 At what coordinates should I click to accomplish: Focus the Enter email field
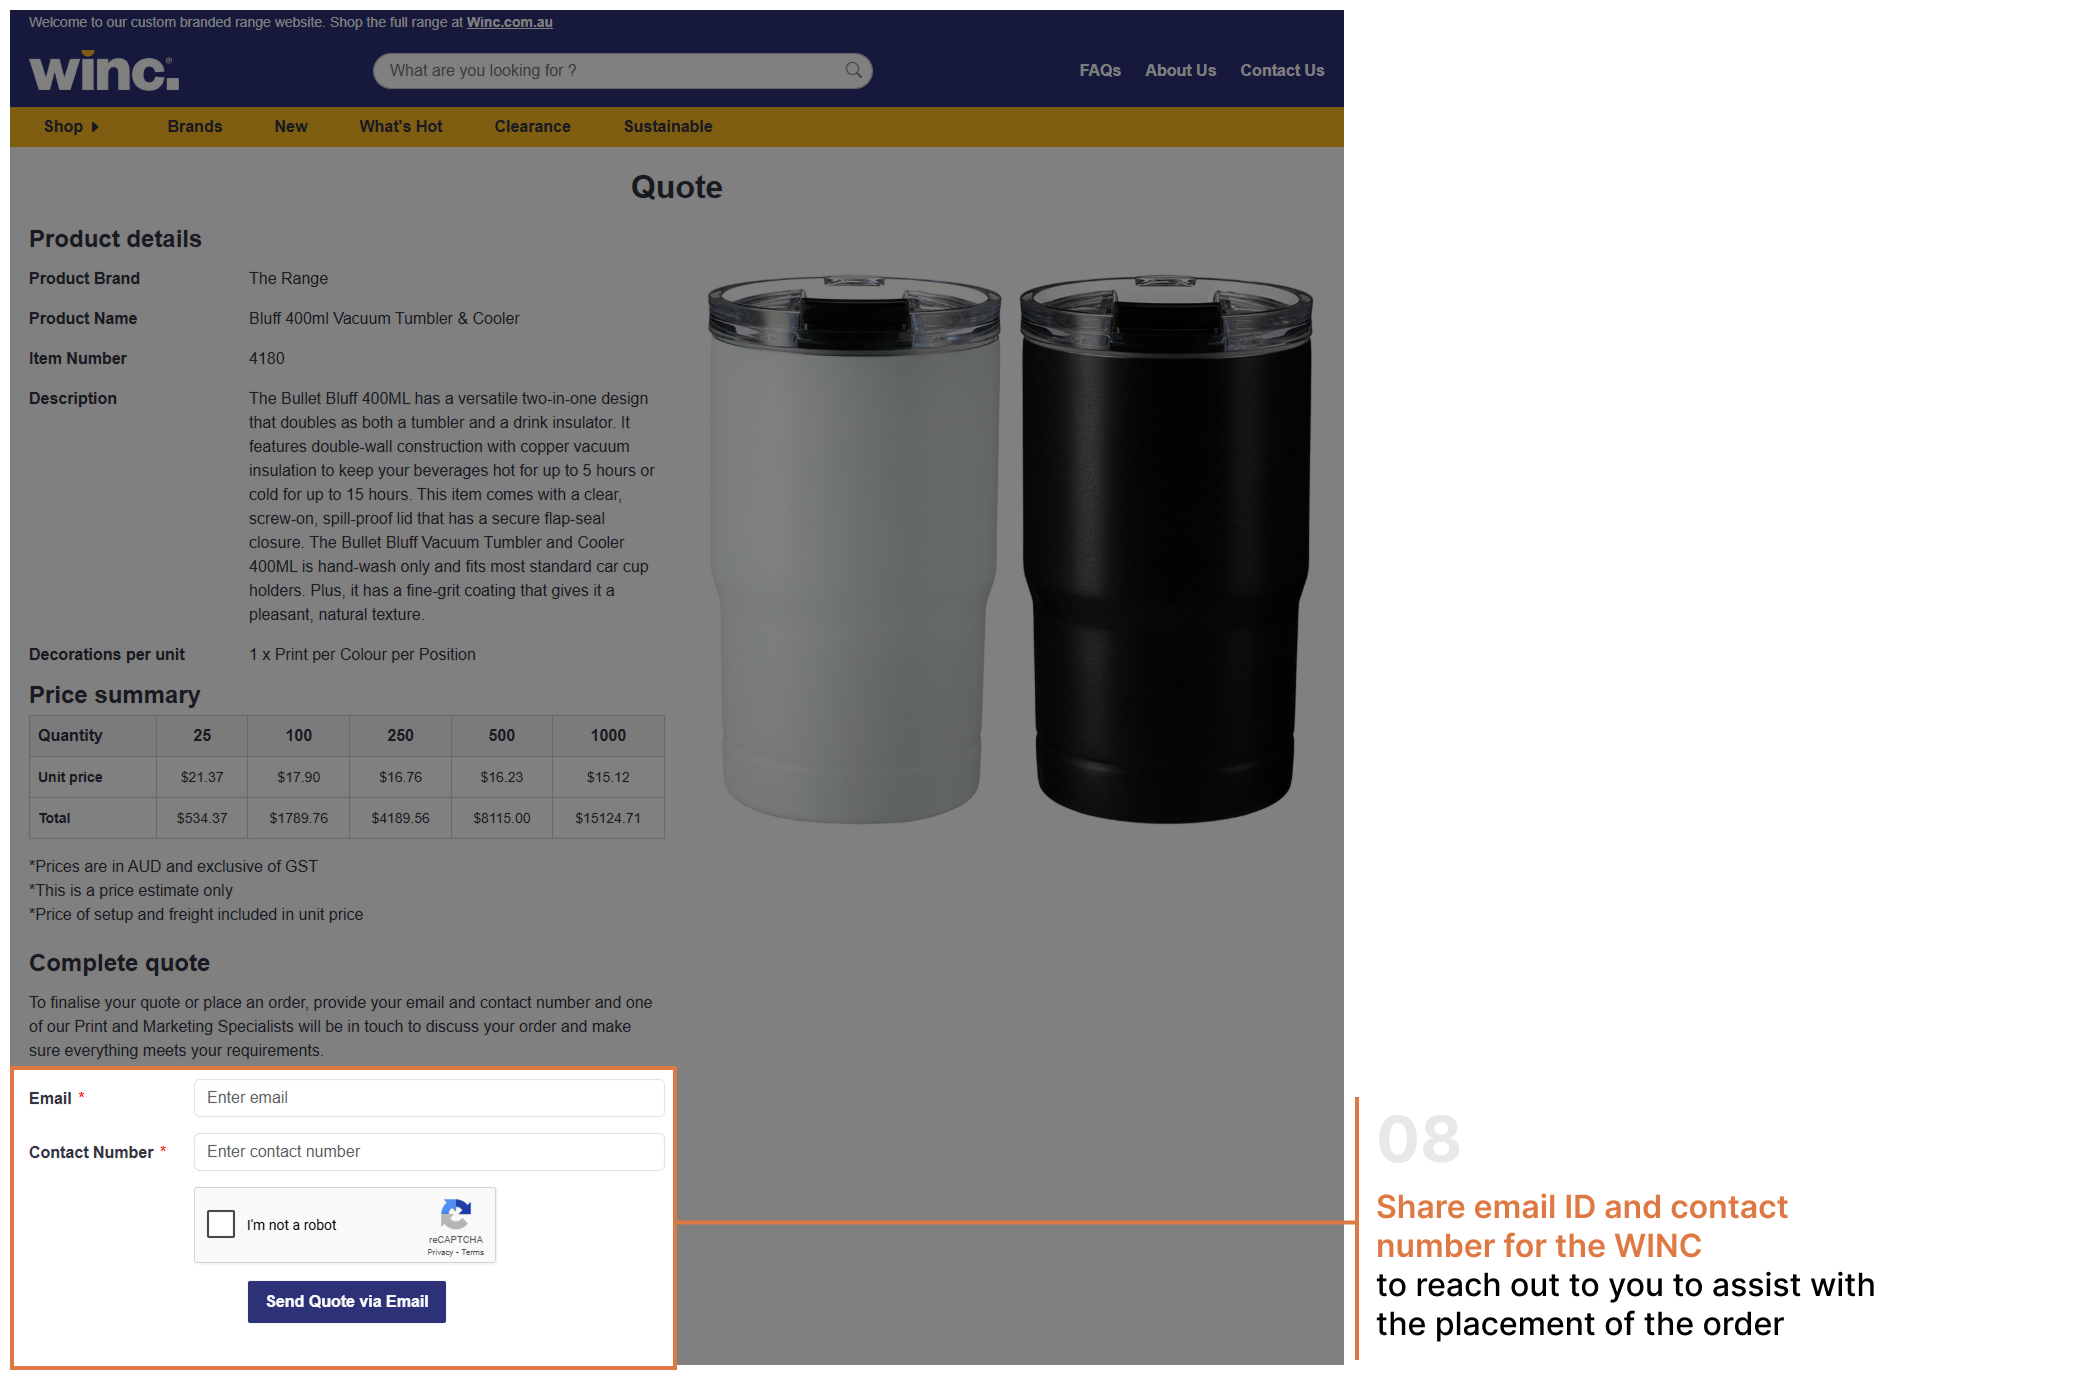(429, 1098)
